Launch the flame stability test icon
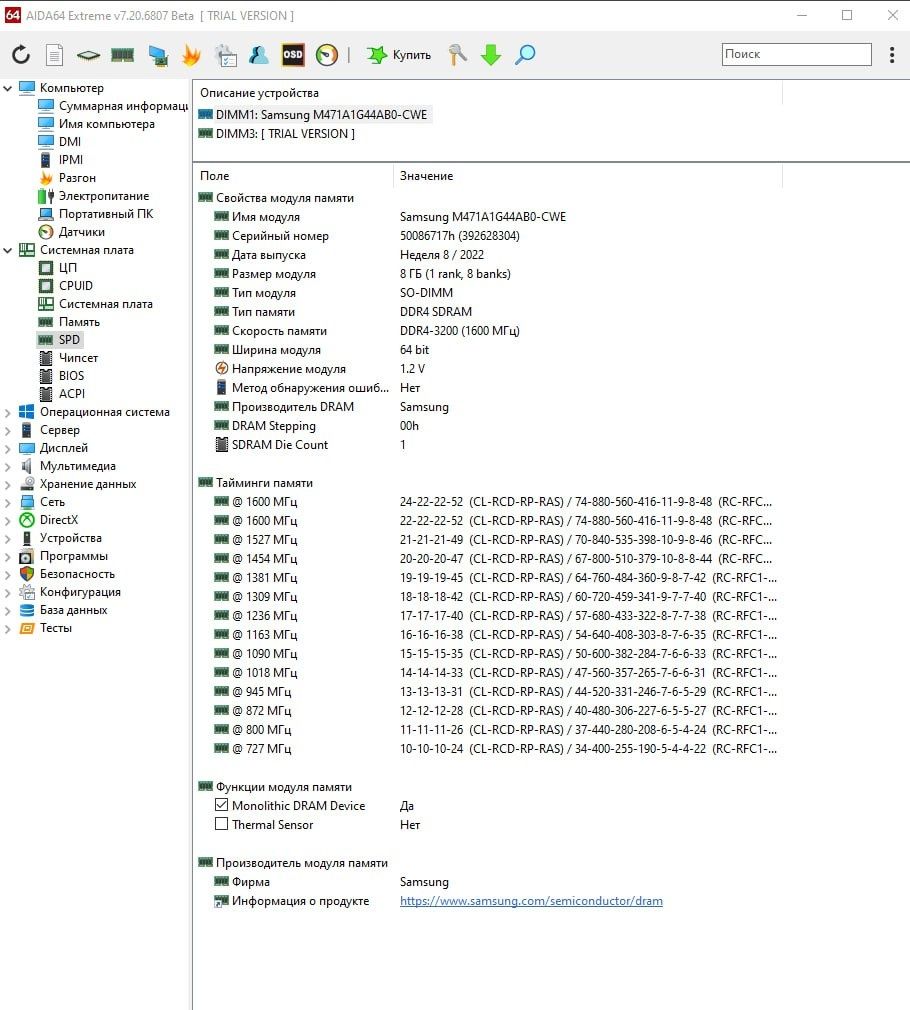 191,55
